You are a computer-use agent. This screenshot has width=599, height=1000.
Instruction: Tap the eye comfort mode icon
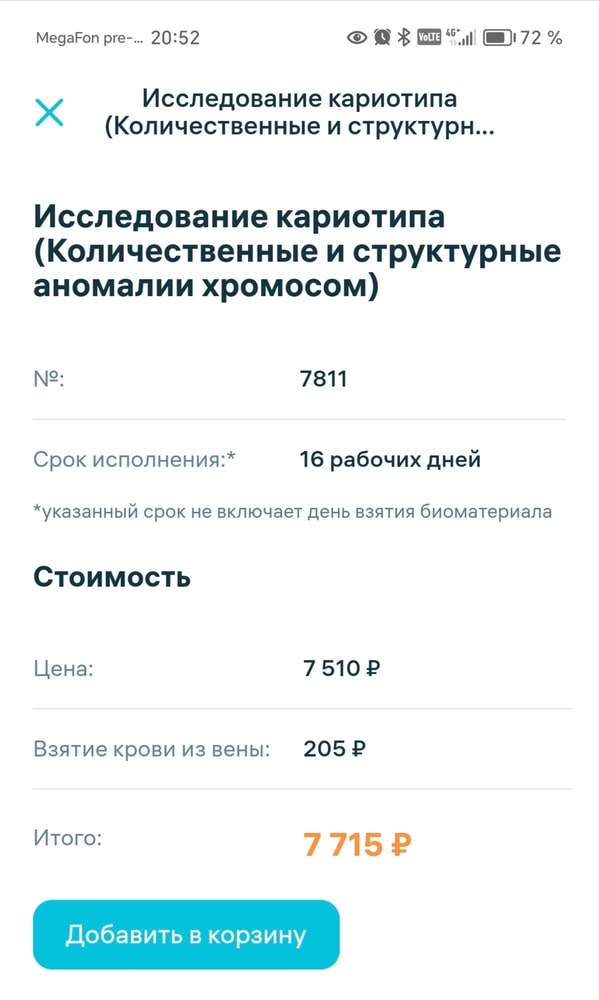(x=355, y=37)
